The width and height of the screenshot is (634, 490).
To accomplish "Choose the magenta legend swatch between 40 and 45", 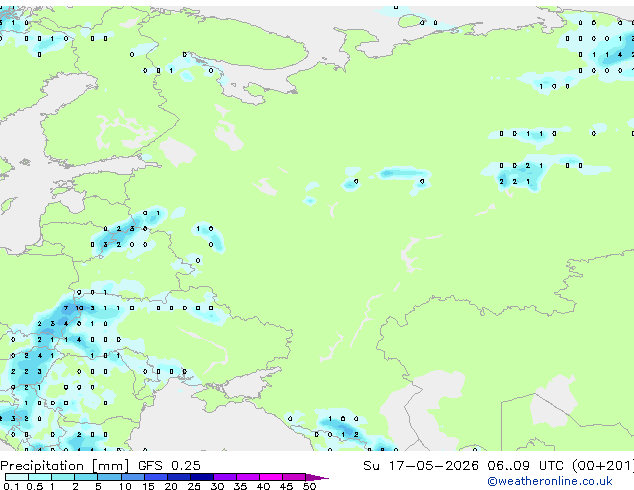I will pos(271,477).
